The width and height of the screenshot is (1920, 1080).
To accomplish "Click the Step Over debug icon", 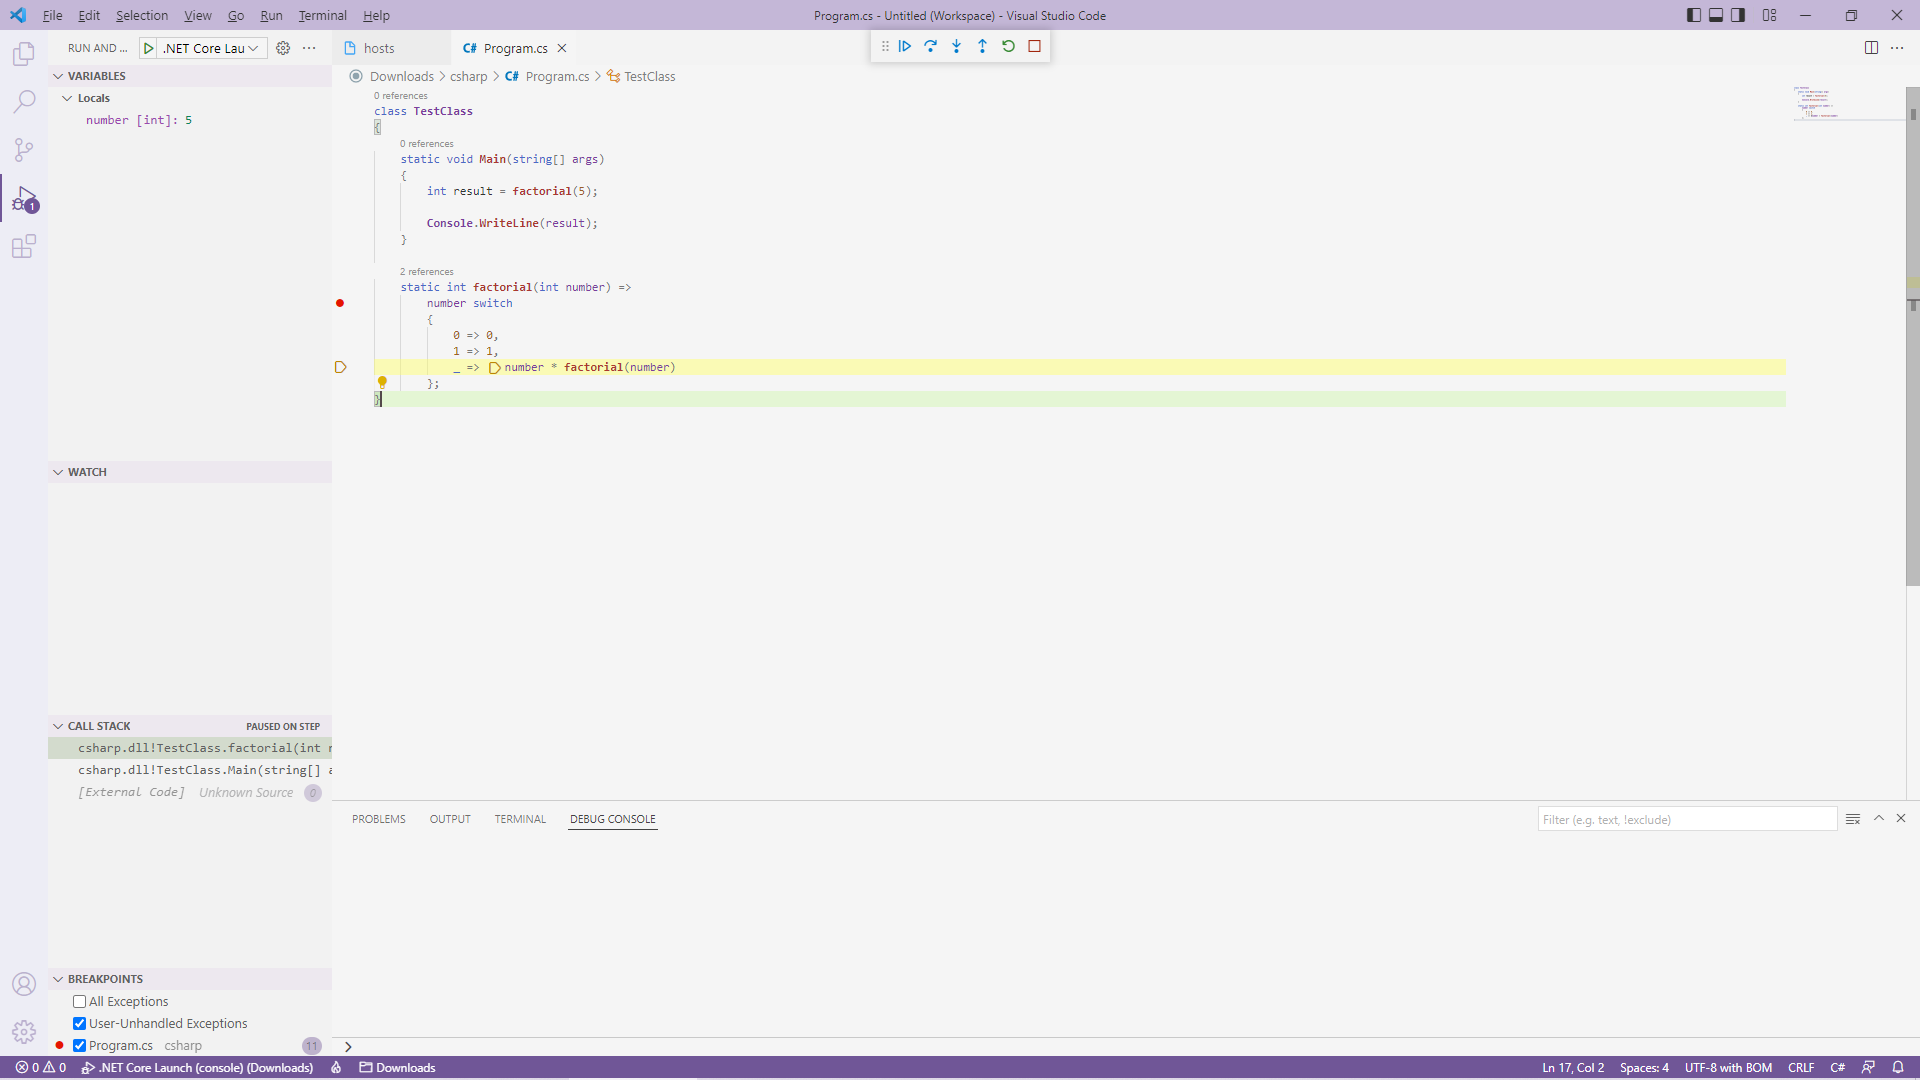I will click(930, 46).
